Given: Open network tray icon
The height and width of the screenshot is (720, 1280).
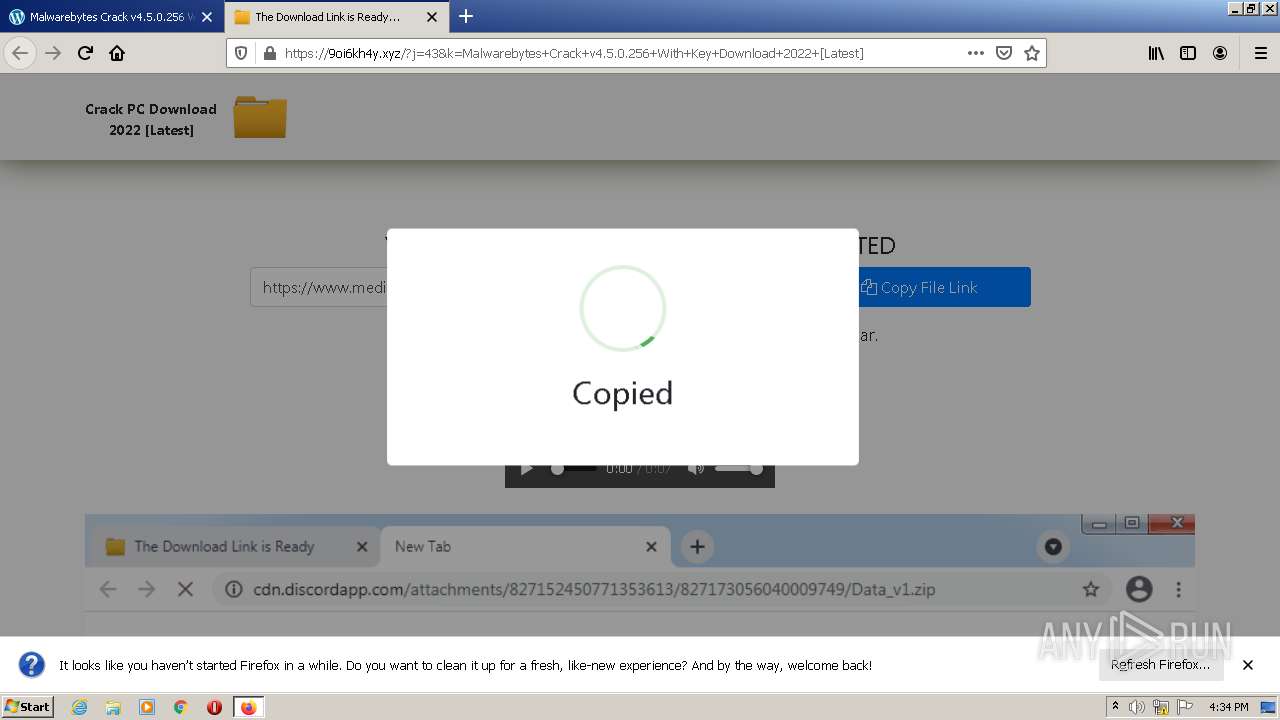Looking at the screenshot, I should tap(1161, 707).
